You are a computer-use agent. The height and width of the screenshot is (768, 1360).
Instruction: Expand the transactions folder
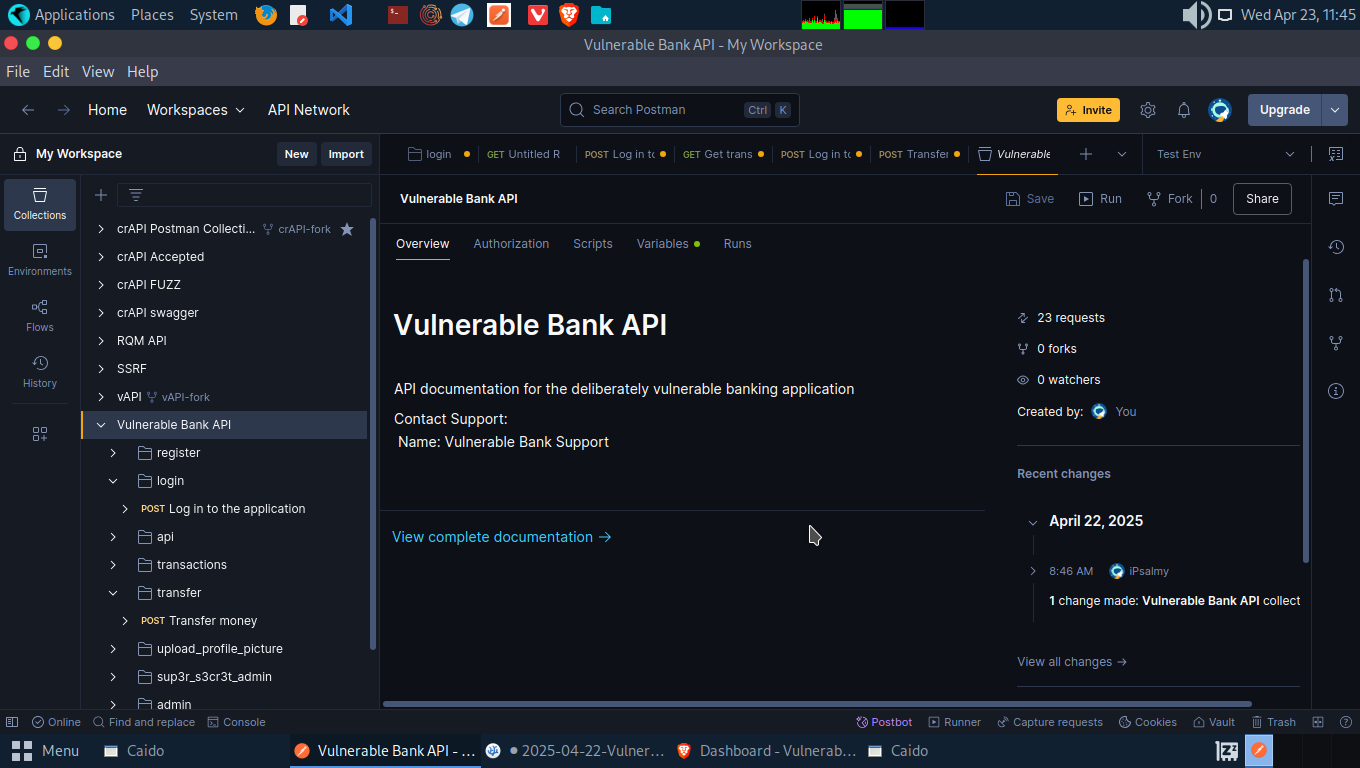coord(113,565)
